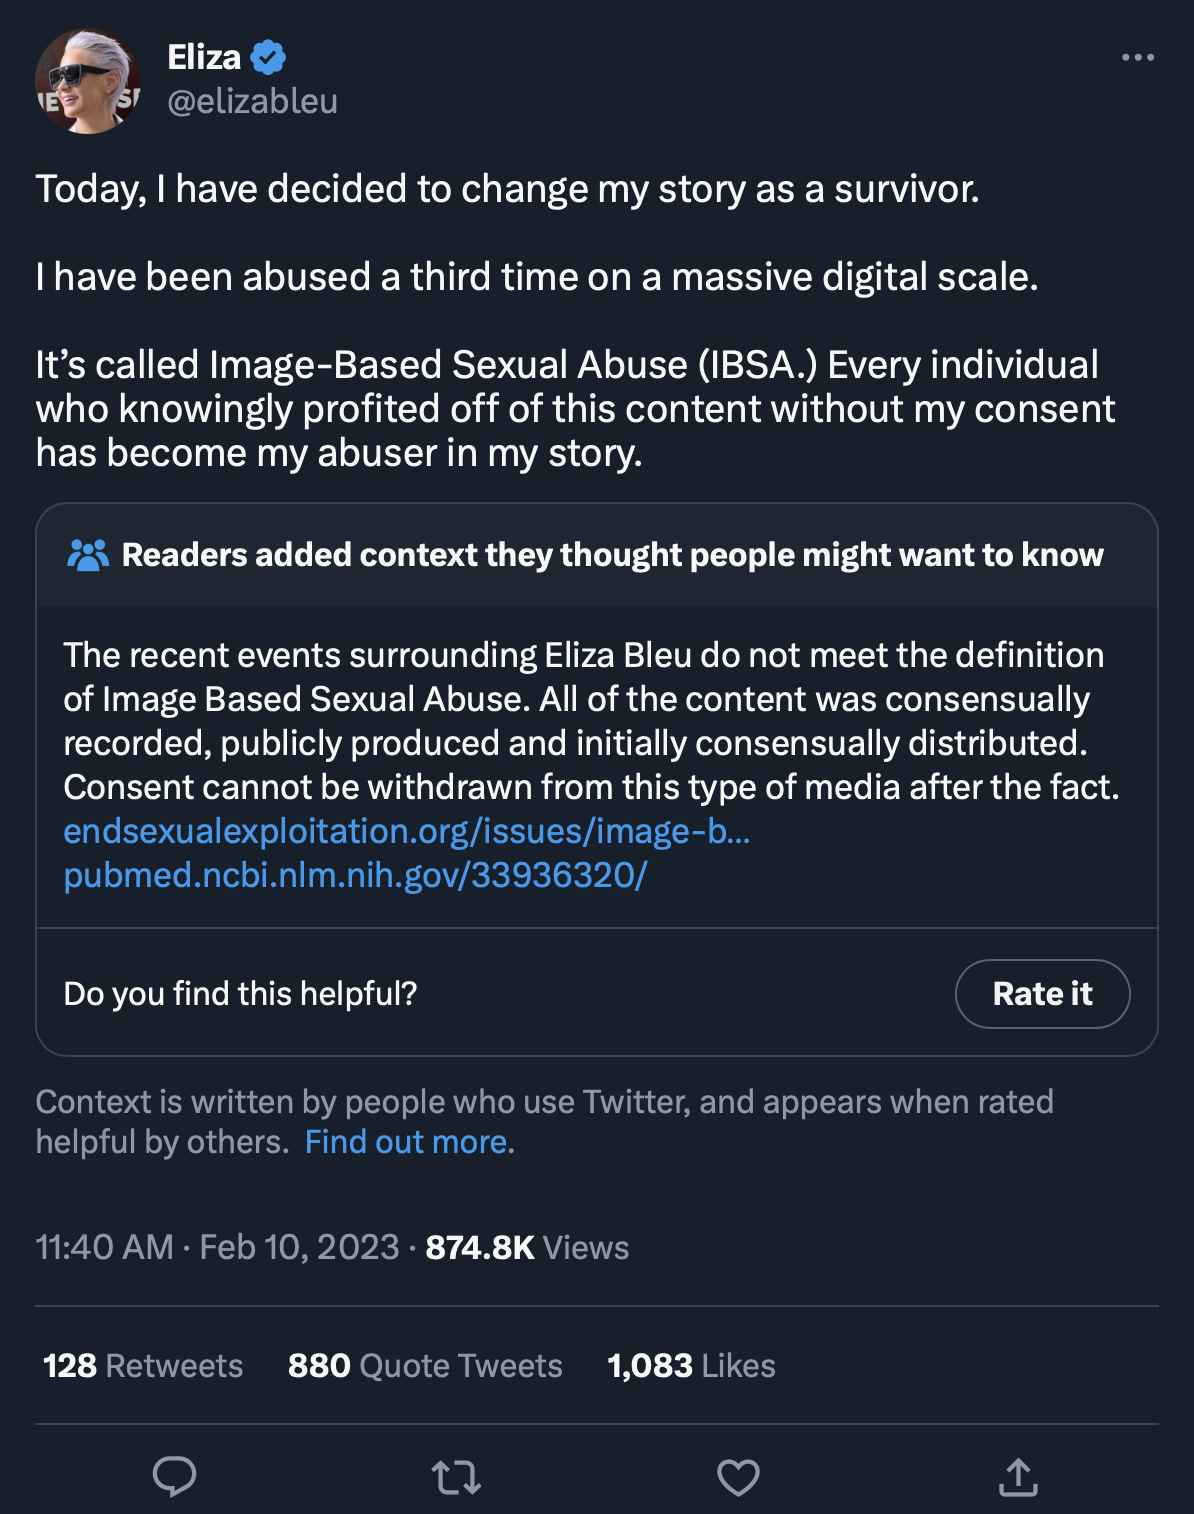Screen dimensions: 1194x1514
Task: Click the reply speech bubble icon
Action: tap(174, 1476)
